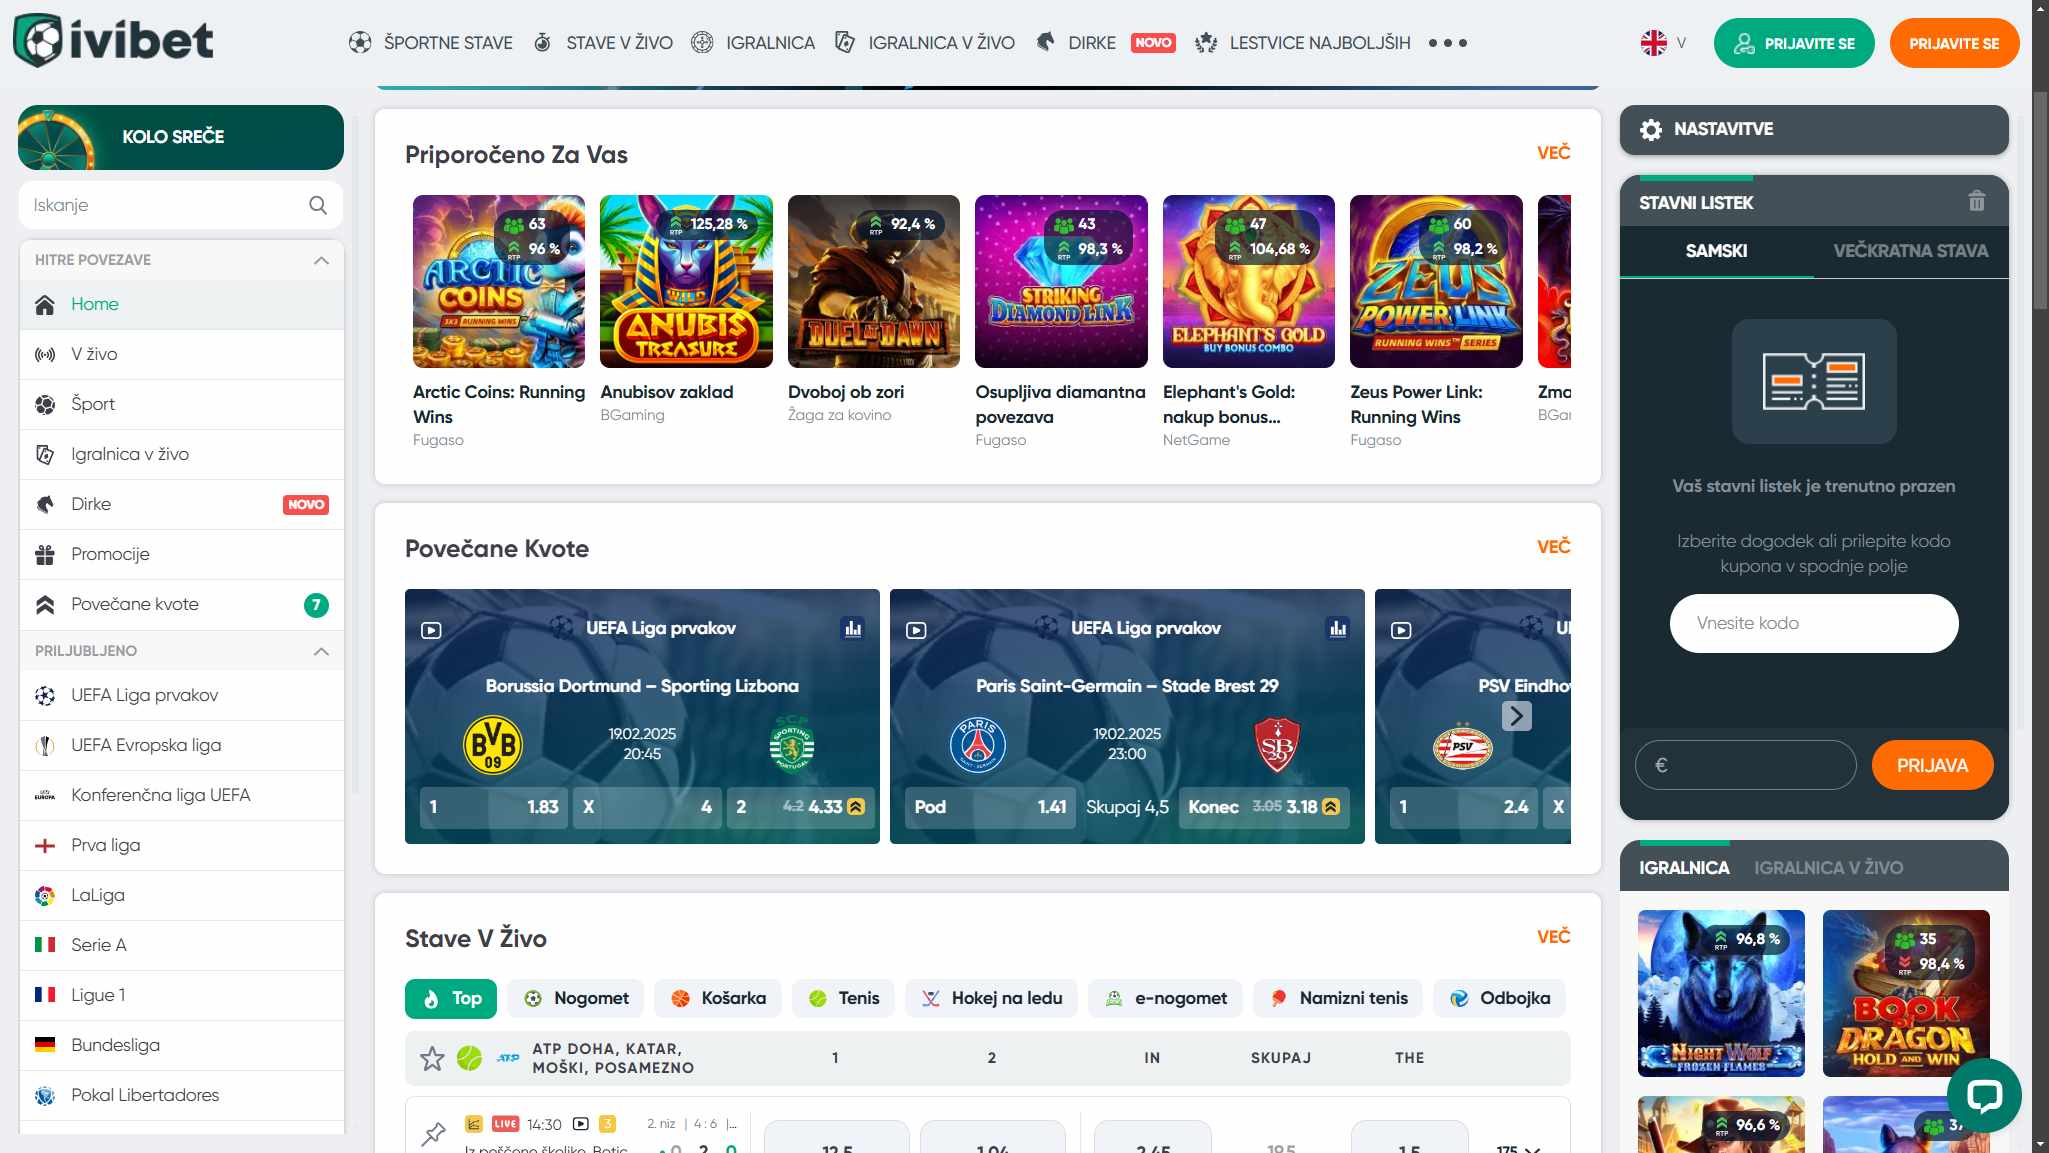
Task: Click the Vnesite kodo input field
Action: point(1813,624)
